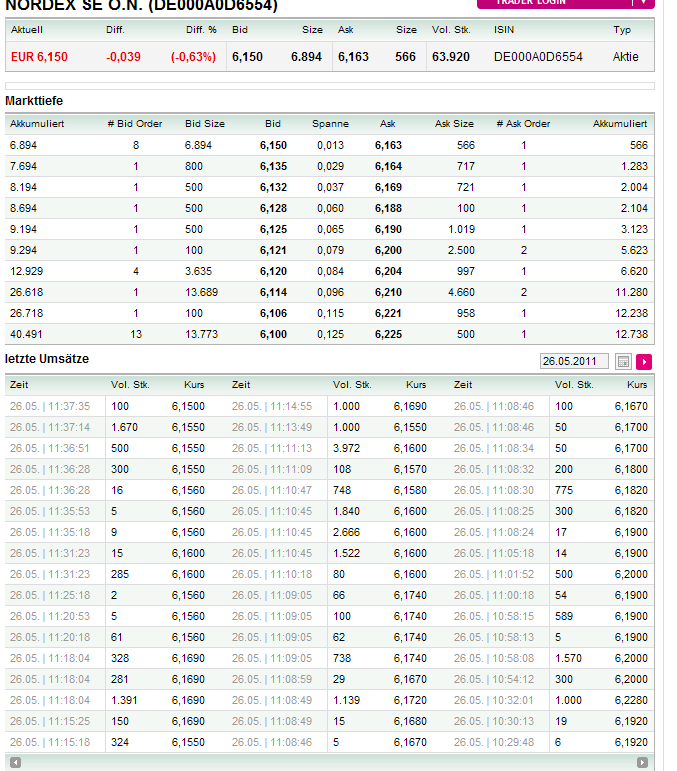The image size is (677, 771).
Task: Expand the Trader Login dropdown arrow
Action: 643,3
